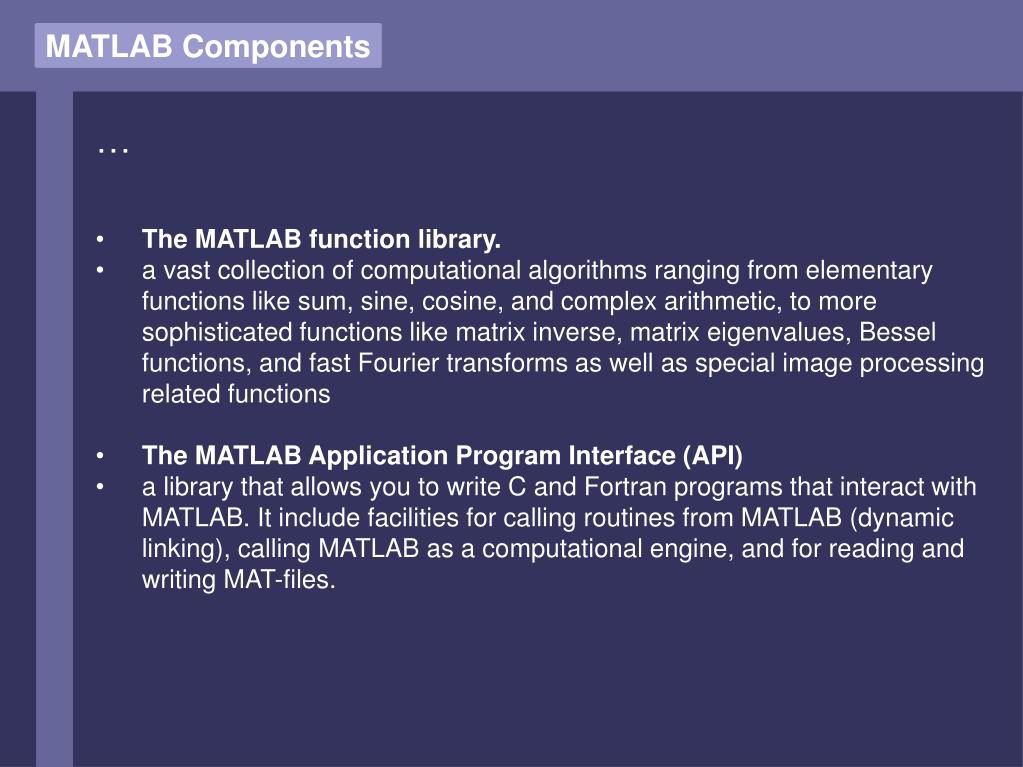Click the bullet before the API heading
Image resolution: width=1023 pixels, height=767 pixels.
tap(100, 456)
